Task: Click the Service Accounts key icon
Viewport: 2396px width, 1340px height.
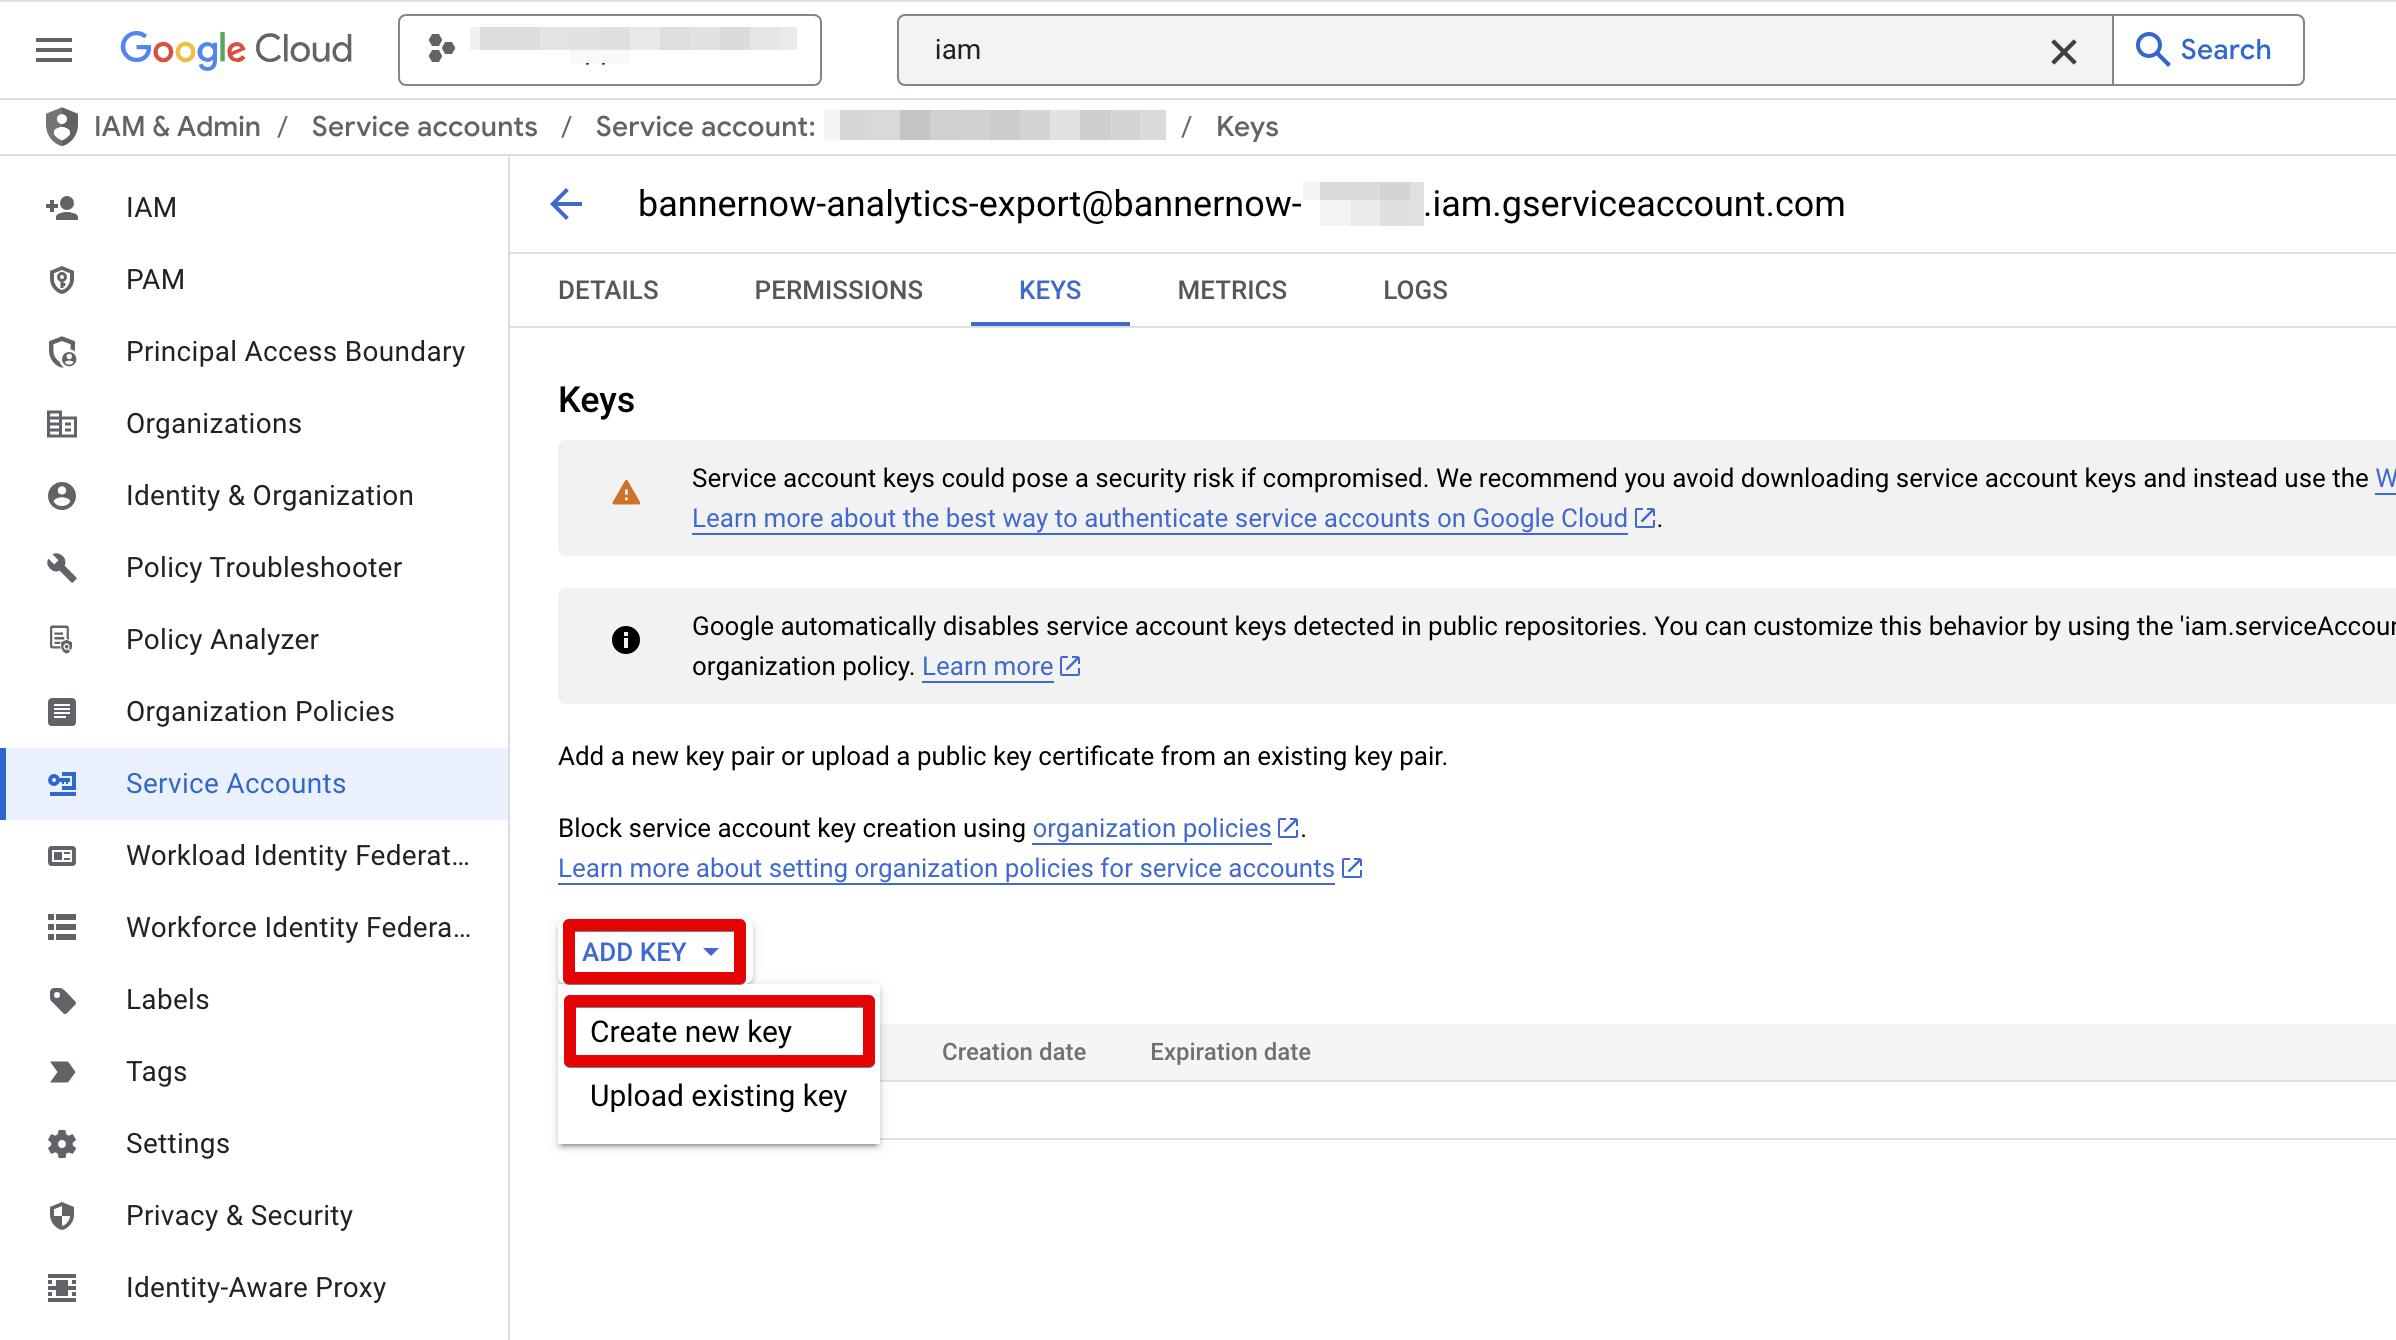Action: pos(62,784)
